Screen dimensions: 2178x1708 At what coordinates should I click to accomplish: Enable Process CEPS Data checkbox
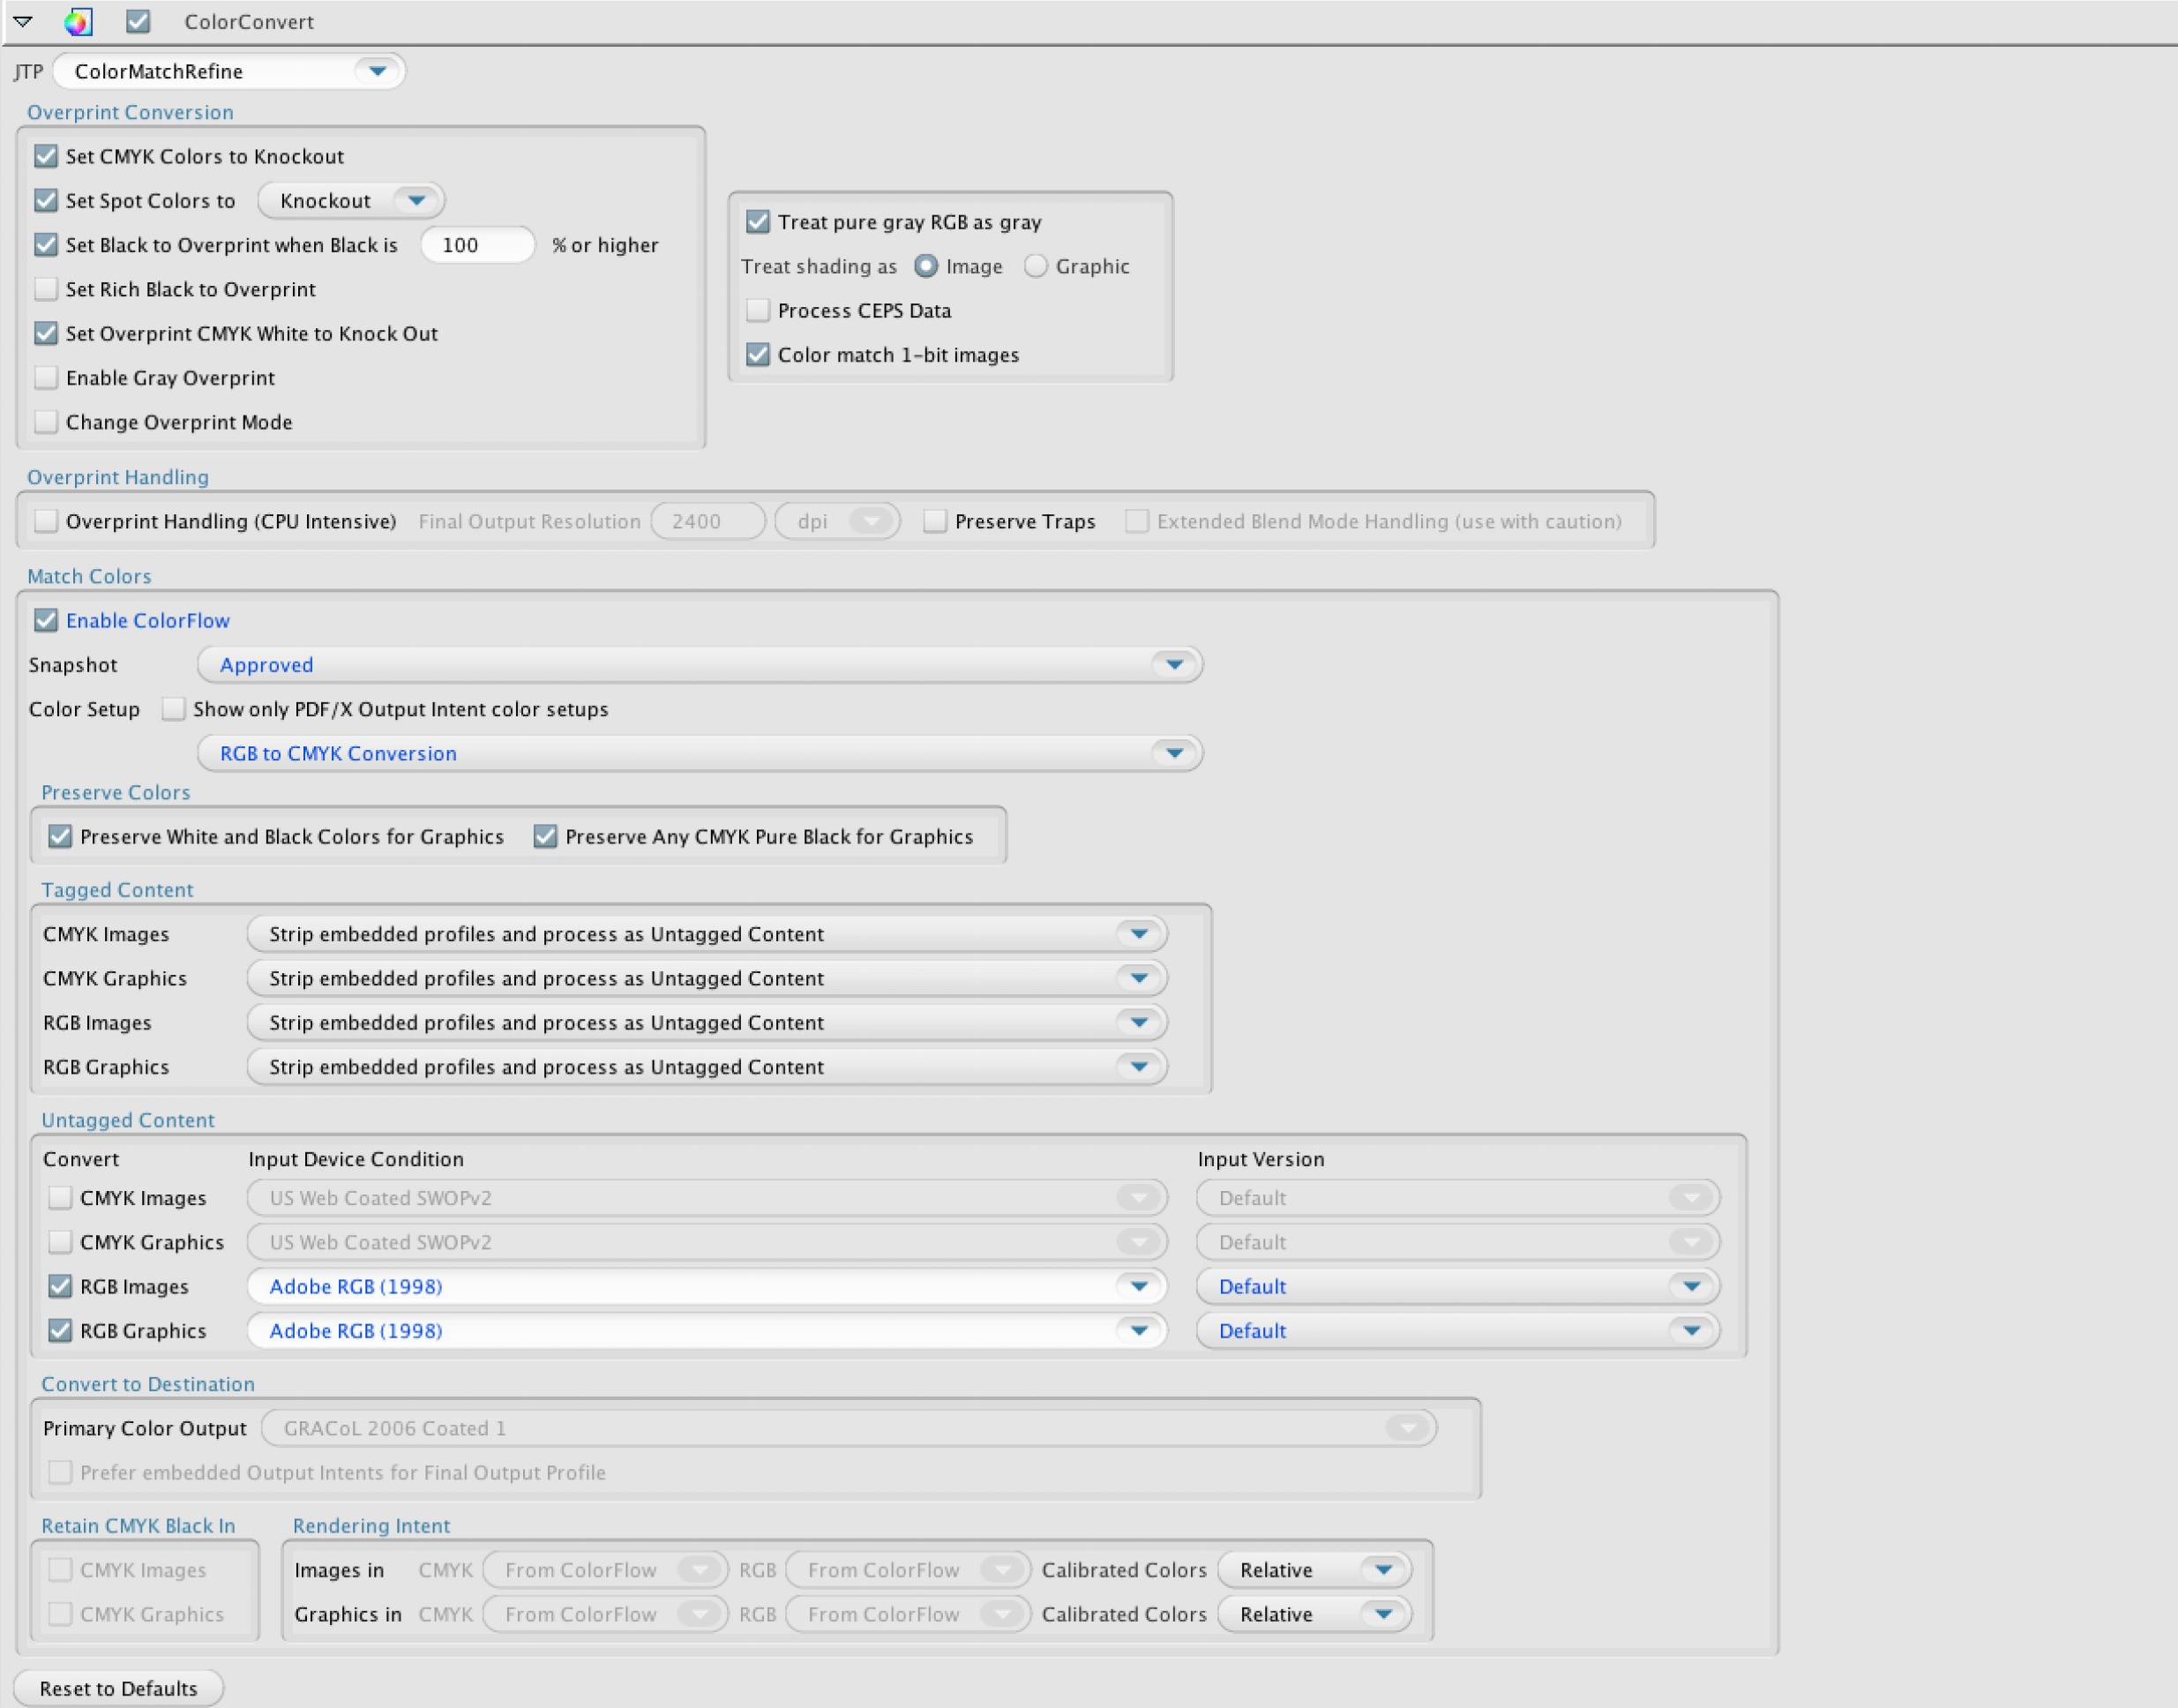click(758, 310)
